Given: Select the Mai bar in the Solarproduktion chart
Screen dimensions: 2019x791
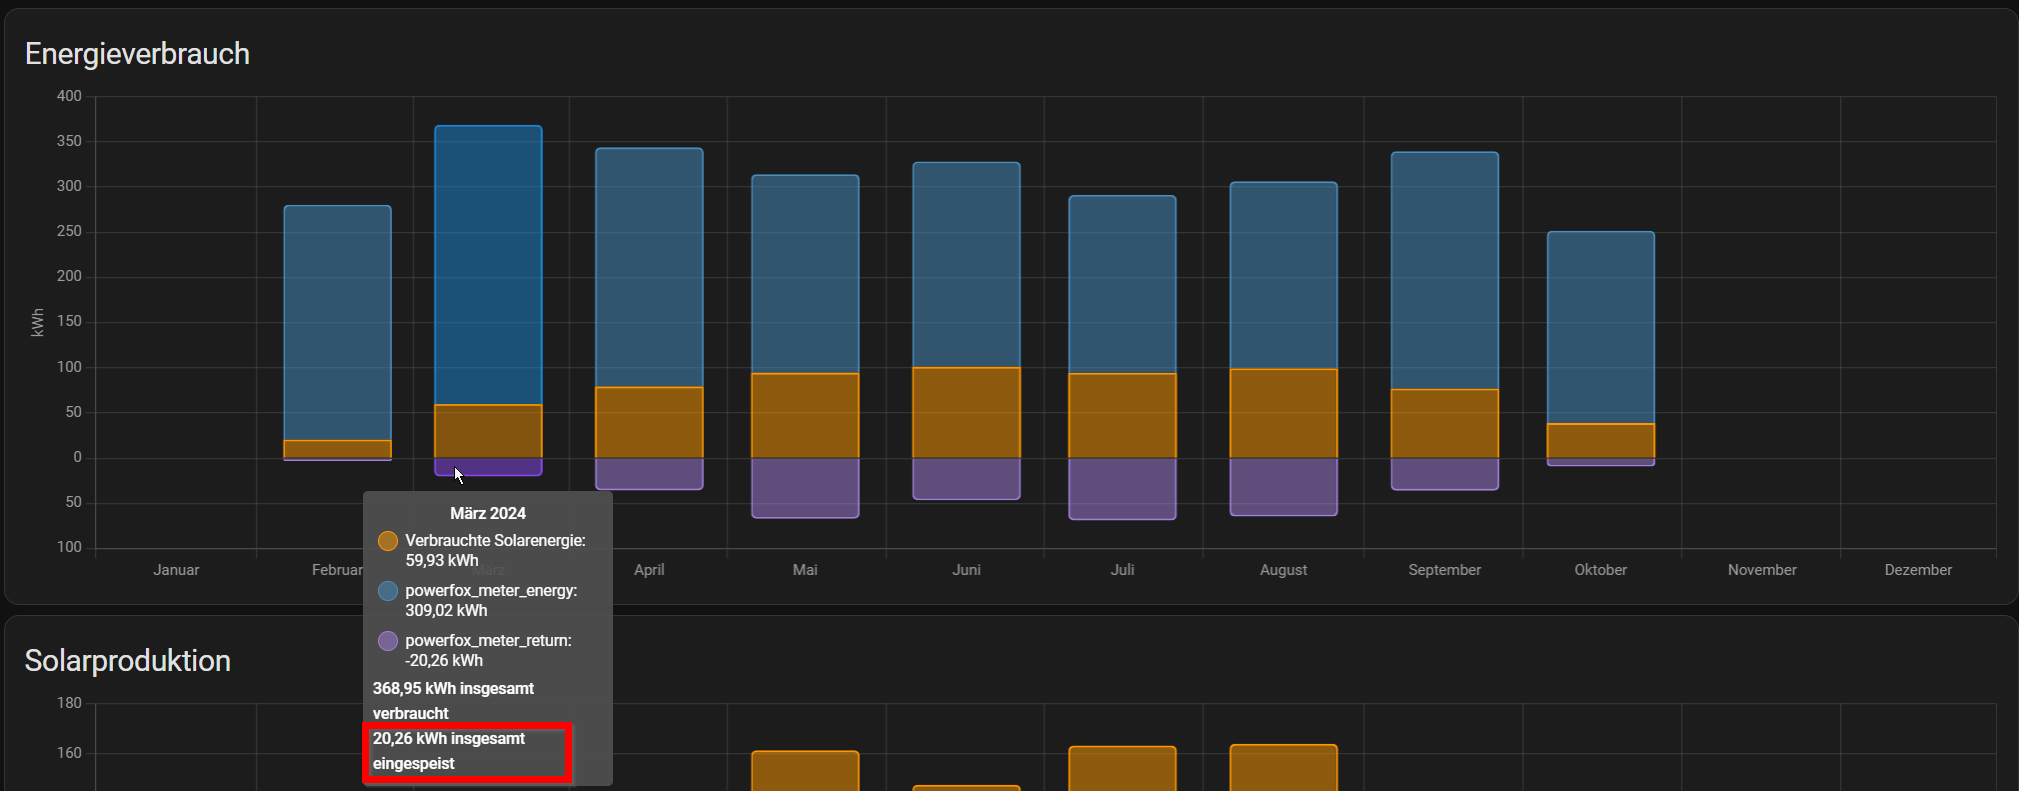Looking at the screenshot, I should (805, 771).
